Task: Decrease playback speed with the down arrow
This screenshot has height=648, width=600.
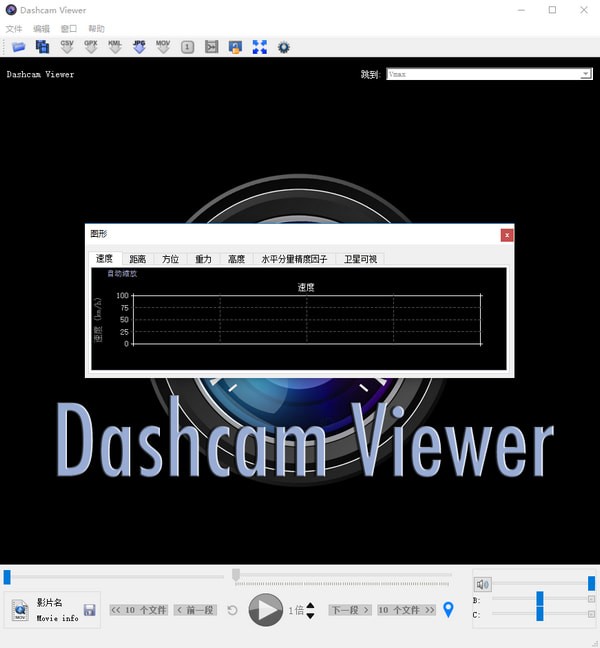Action: click(310, 616)
